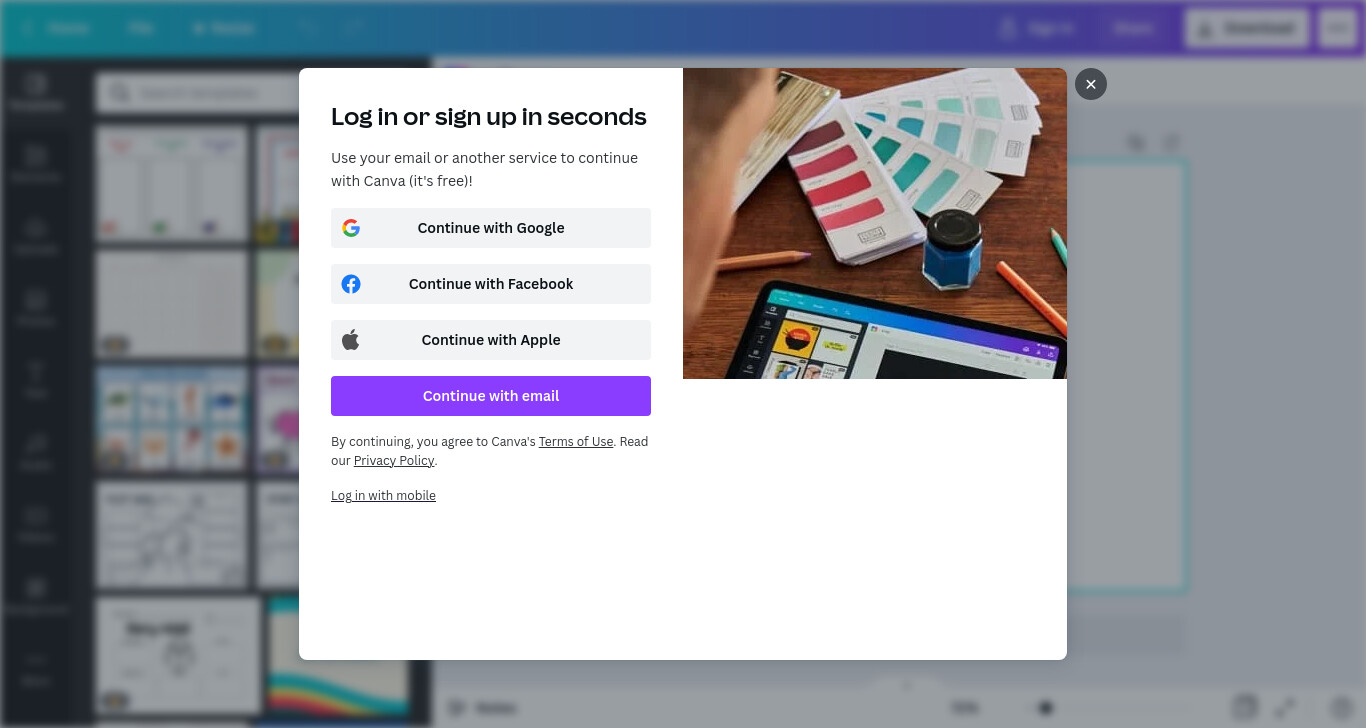
Task: Open the Text sidebar panel
Action: coord(36,380)
